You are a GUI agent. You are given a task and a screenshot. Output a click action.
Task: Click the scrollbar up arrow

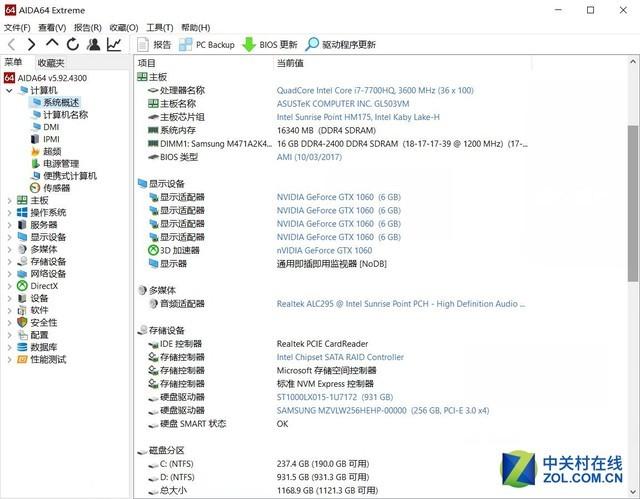click(x=633, y=62)
